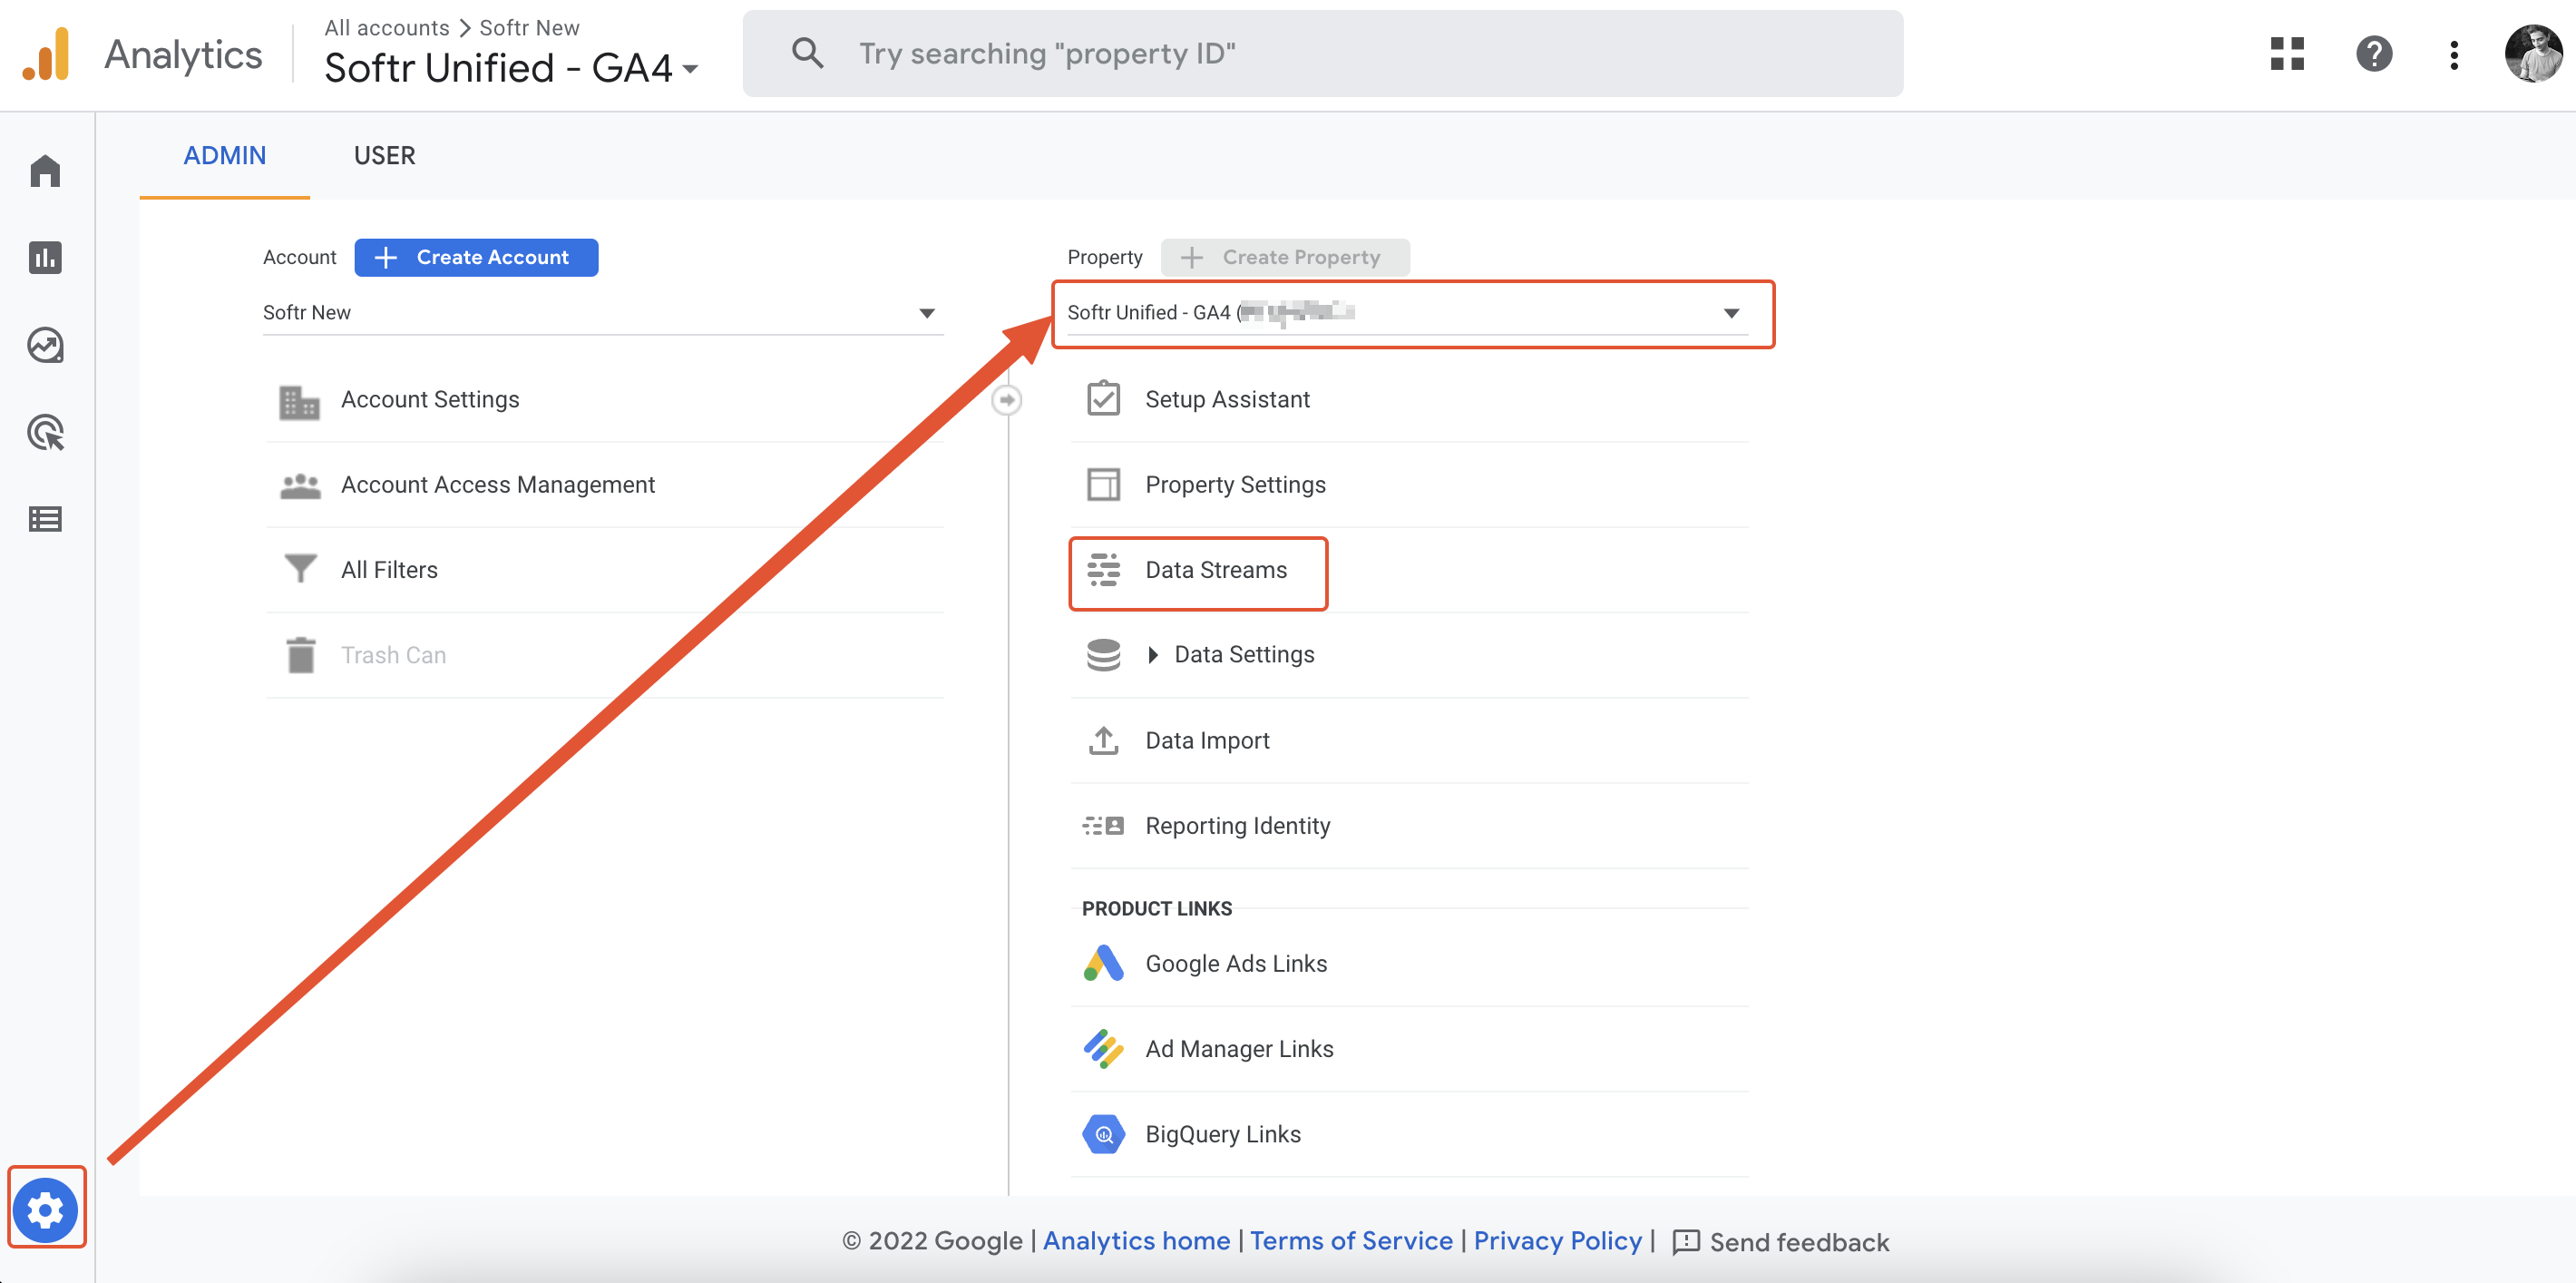The image size is (2576, 1283).
Task: Click the Create Account button
Action: click(x=476, y=257)
